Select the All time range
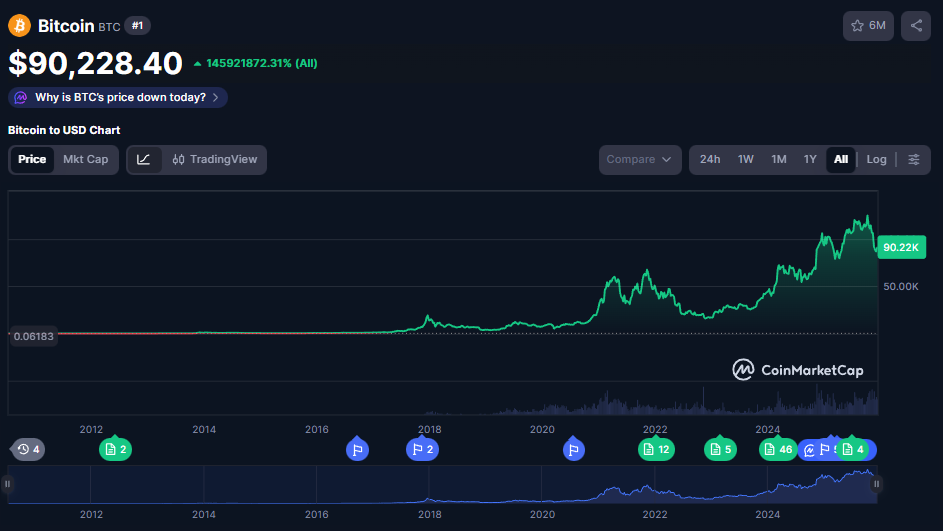943x531 pixels. pos(841,159)
